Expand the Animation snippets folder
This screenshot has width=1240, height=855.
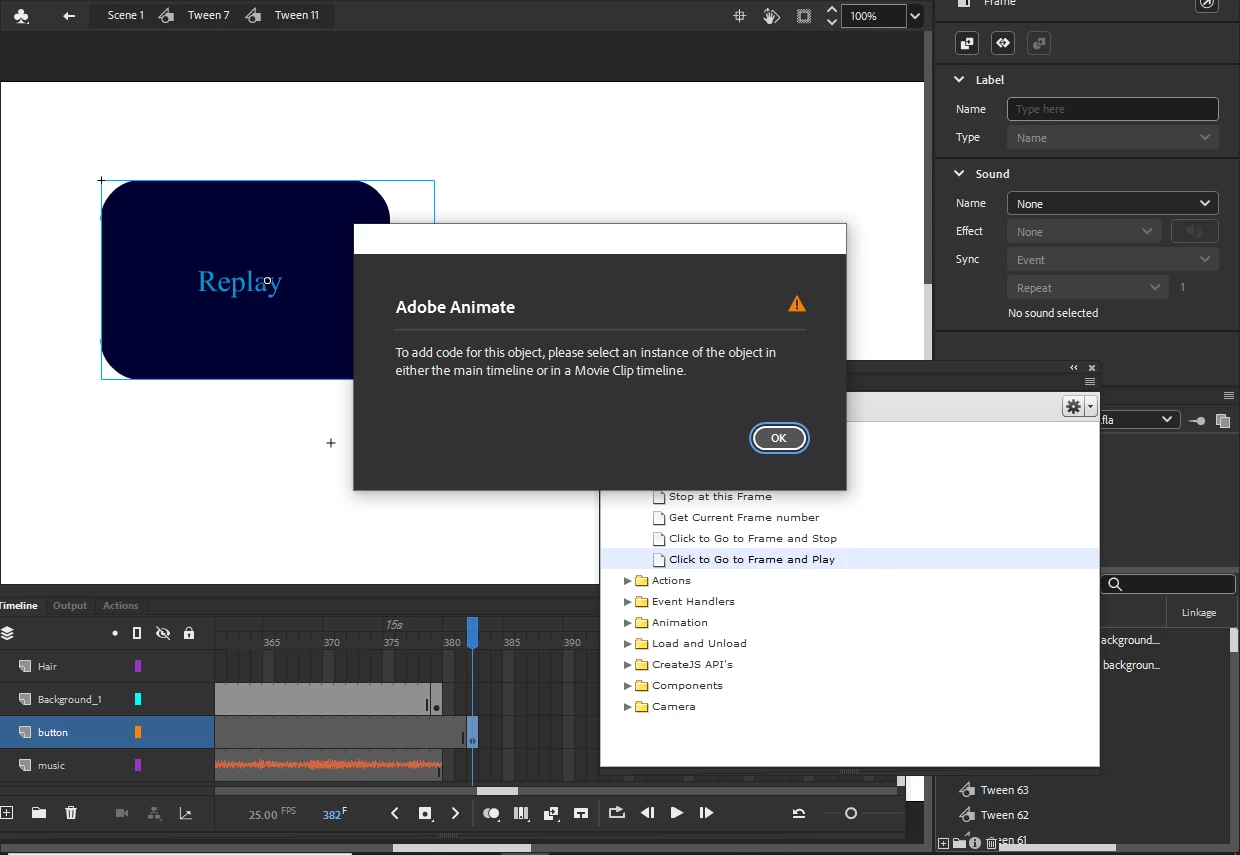[x=628, y=622]
